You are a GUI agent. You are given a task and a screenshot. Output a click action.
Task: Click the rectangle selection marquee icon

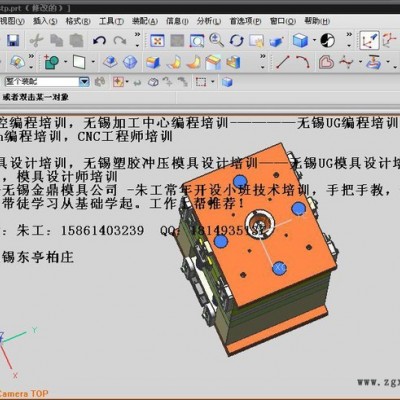[x=201, y=82]
